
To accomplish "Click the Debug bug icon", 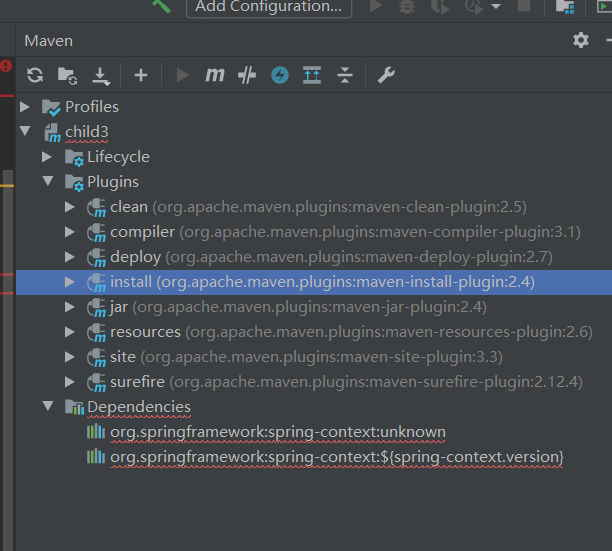I will pos(407,6).
